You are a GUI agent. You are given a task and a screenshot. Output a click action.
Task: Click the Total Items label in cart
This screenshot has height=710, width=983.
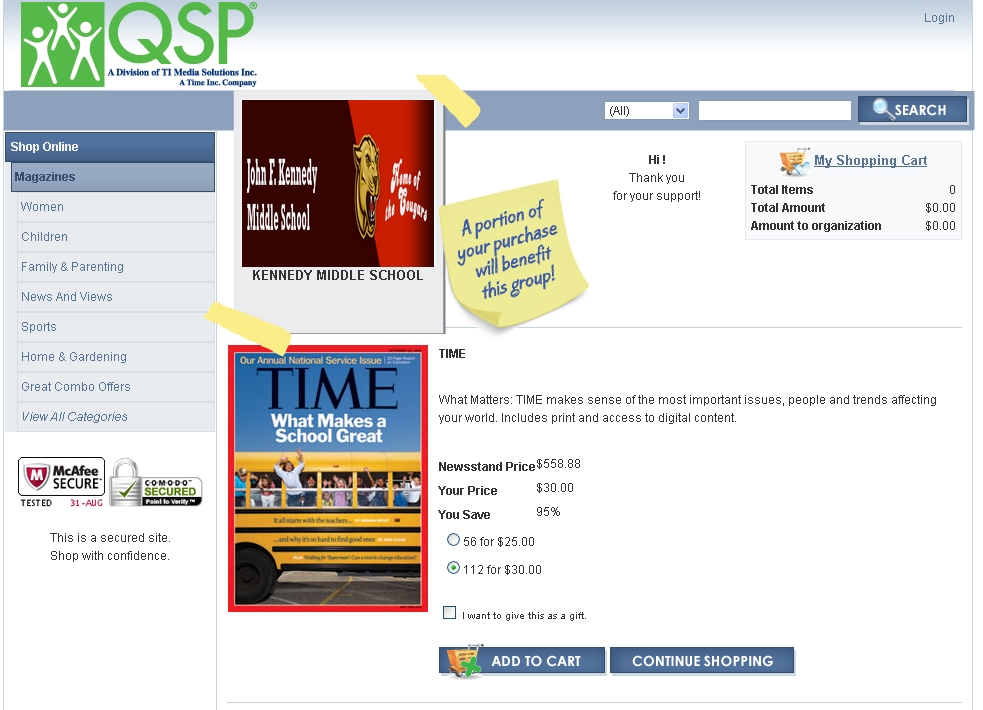click(782, 190)
